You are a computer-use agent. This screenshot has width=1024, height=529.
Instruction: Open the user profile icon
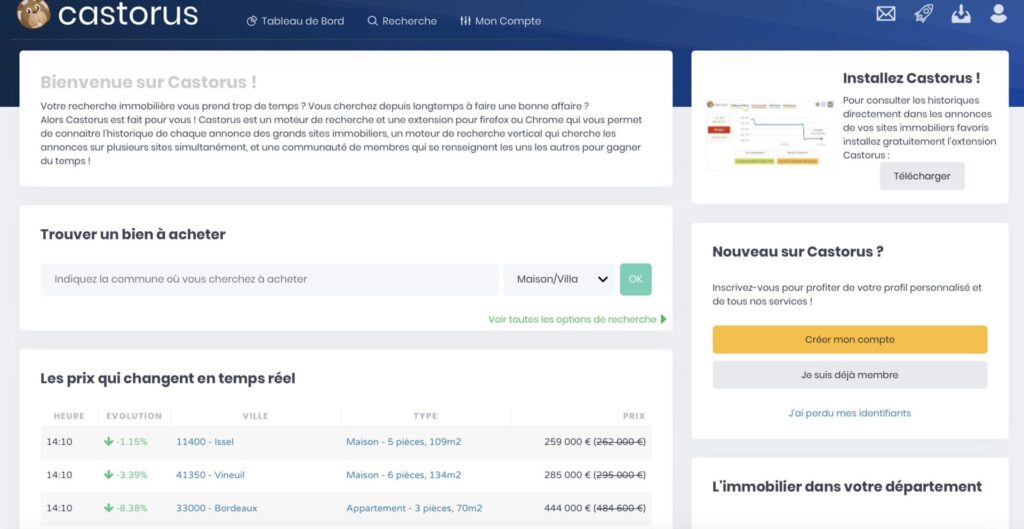pos(999,13)
